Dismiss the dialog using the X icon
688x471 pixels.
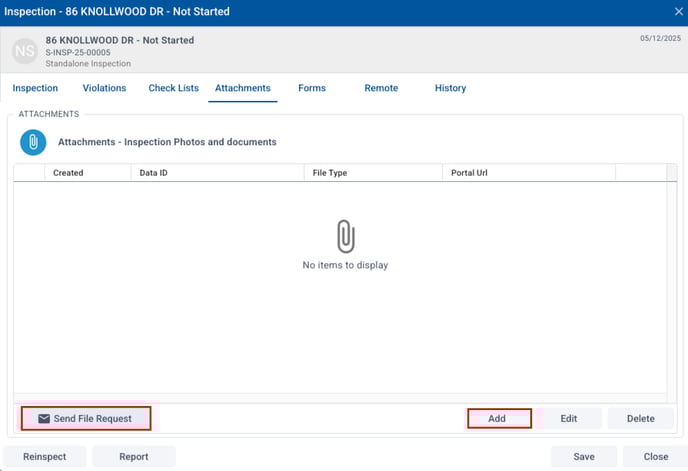[x=679, y=12]
